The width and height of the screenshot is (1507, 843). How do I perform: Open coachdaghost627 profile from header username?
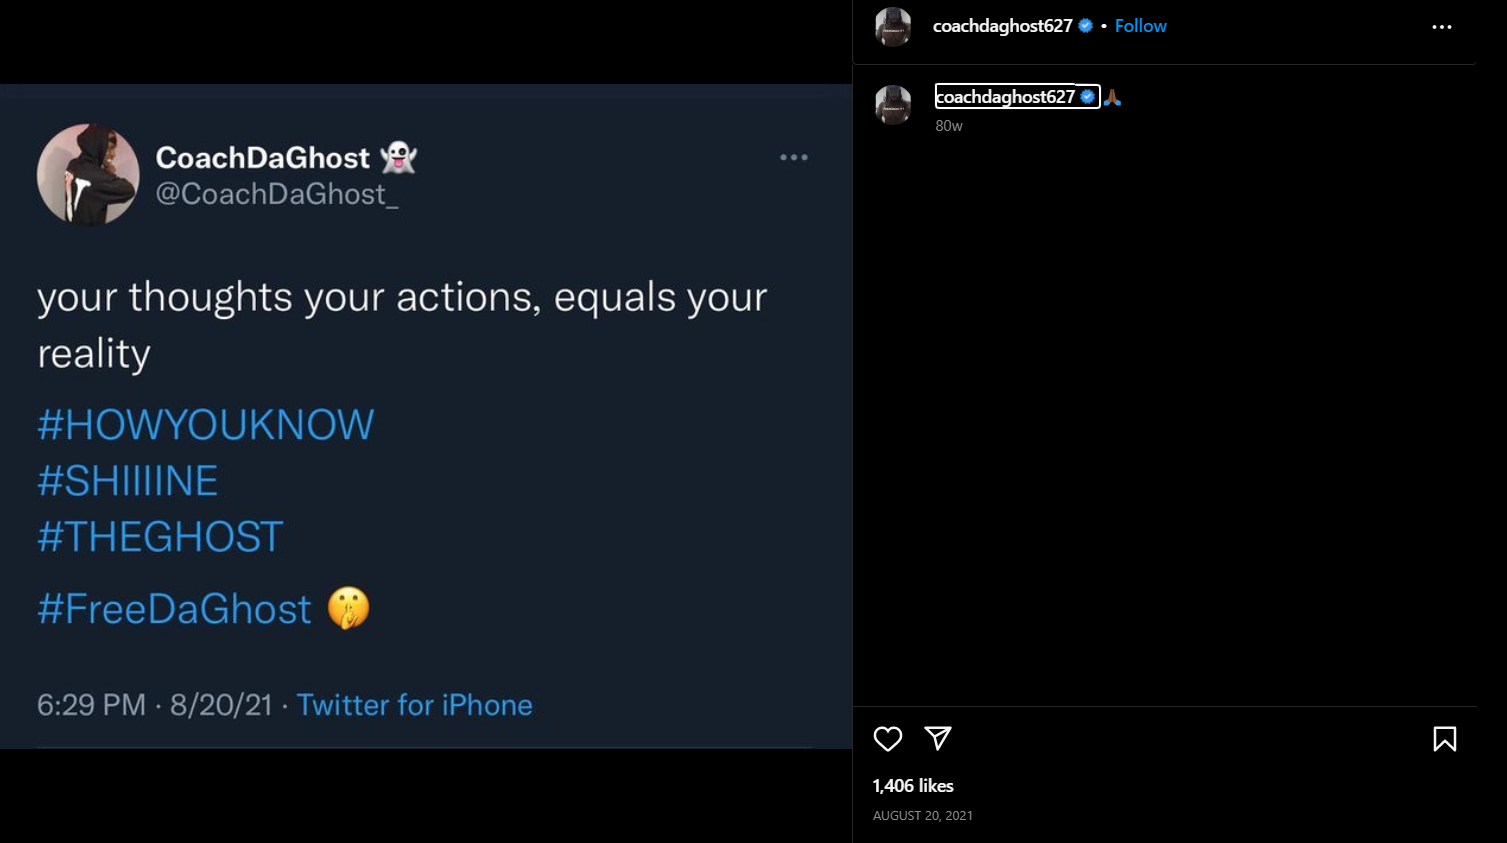point(1002,26)
